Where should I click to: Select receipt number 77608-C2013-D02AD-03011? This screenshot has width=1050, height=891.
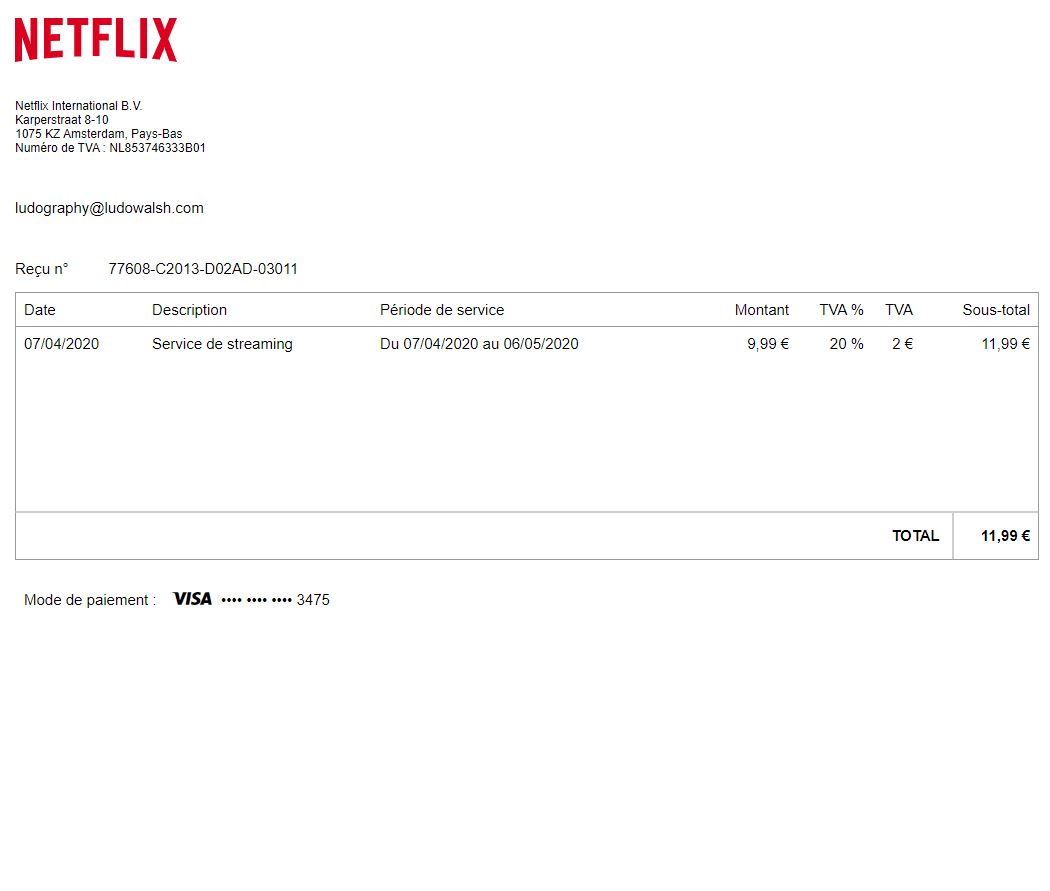pyautogui.click(x=203, y=269)
